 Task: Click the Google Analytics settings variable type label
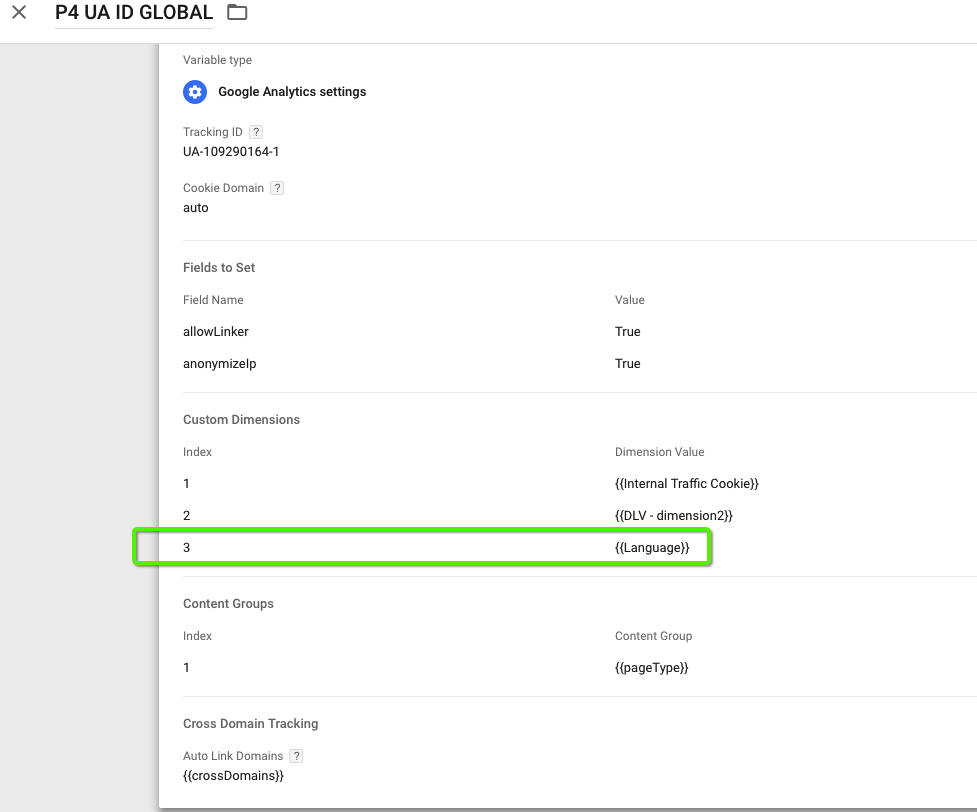point(292,92)
